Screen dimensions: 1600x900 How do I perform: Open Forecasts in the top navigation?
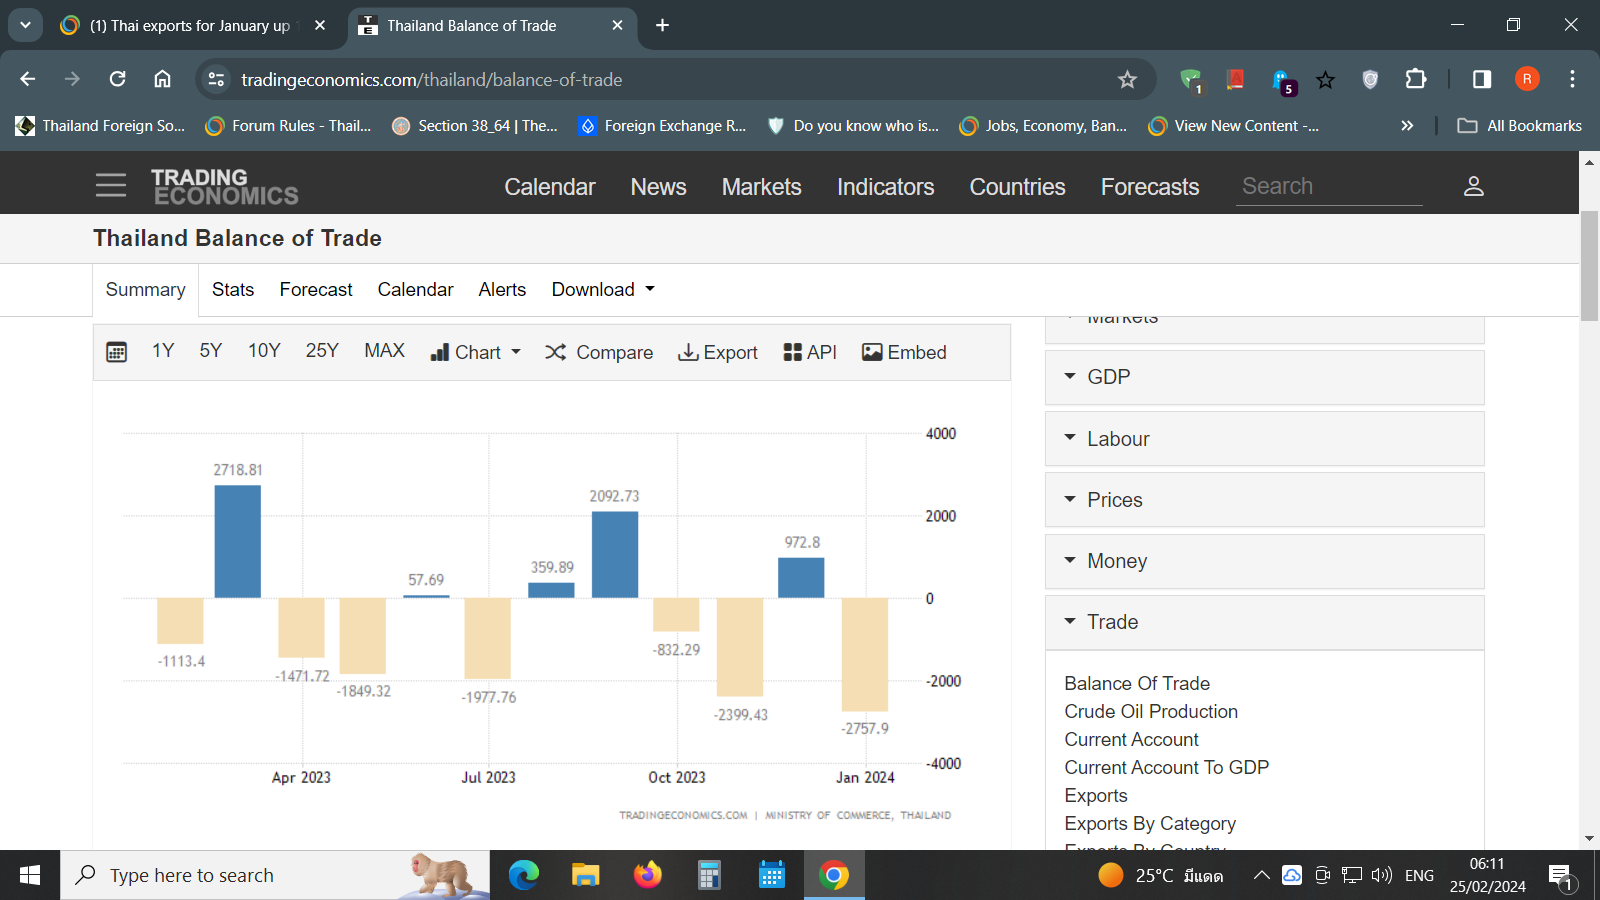(1150, 187)
